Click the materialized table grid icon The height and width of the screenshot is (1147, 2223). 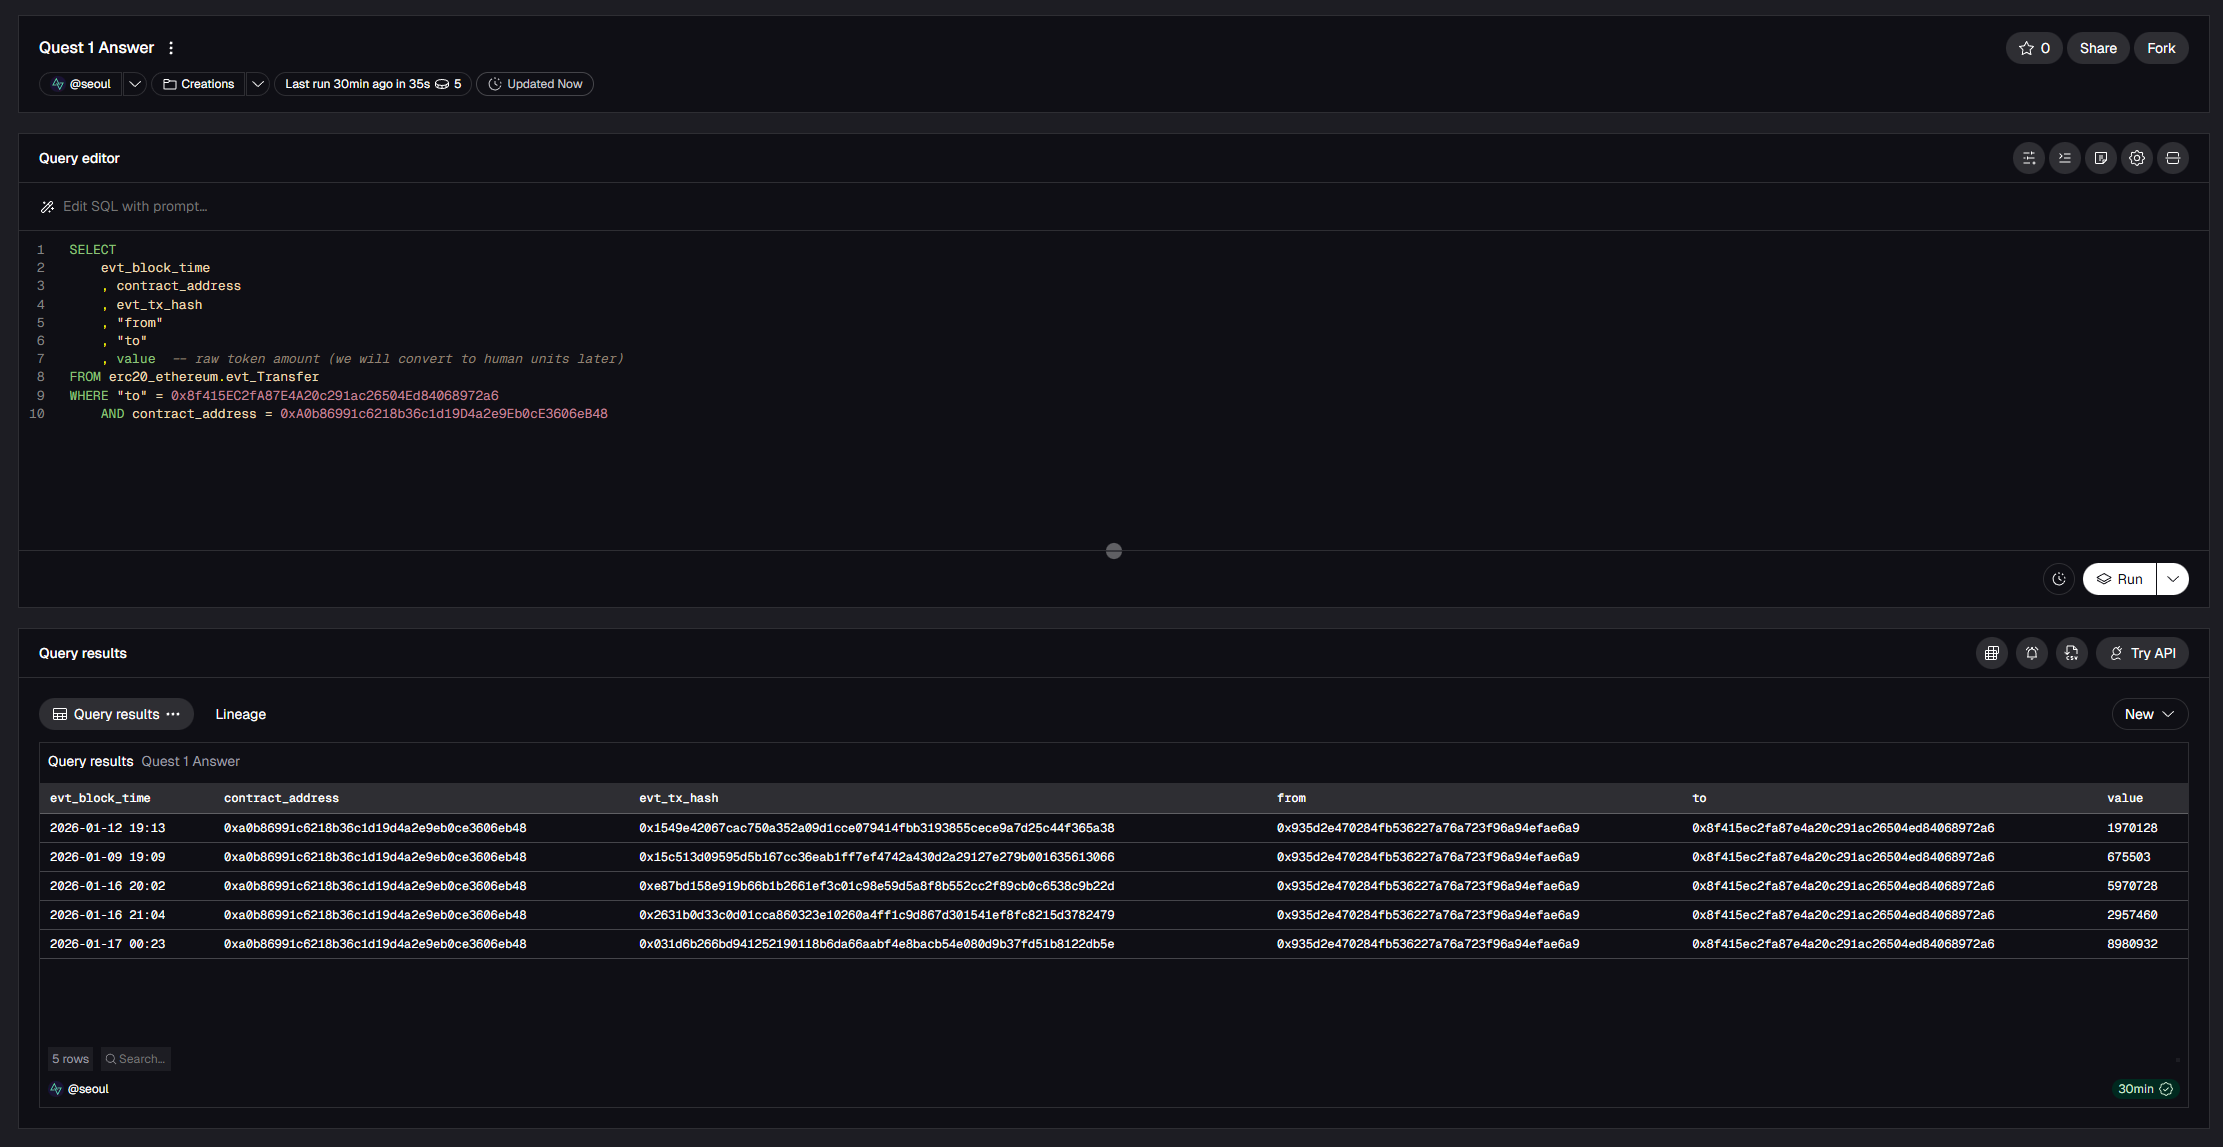(1991, 653)
